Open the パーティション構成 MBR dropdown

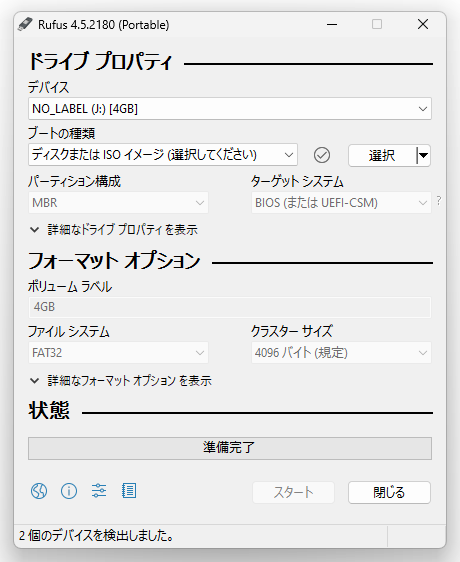[118, 203]
